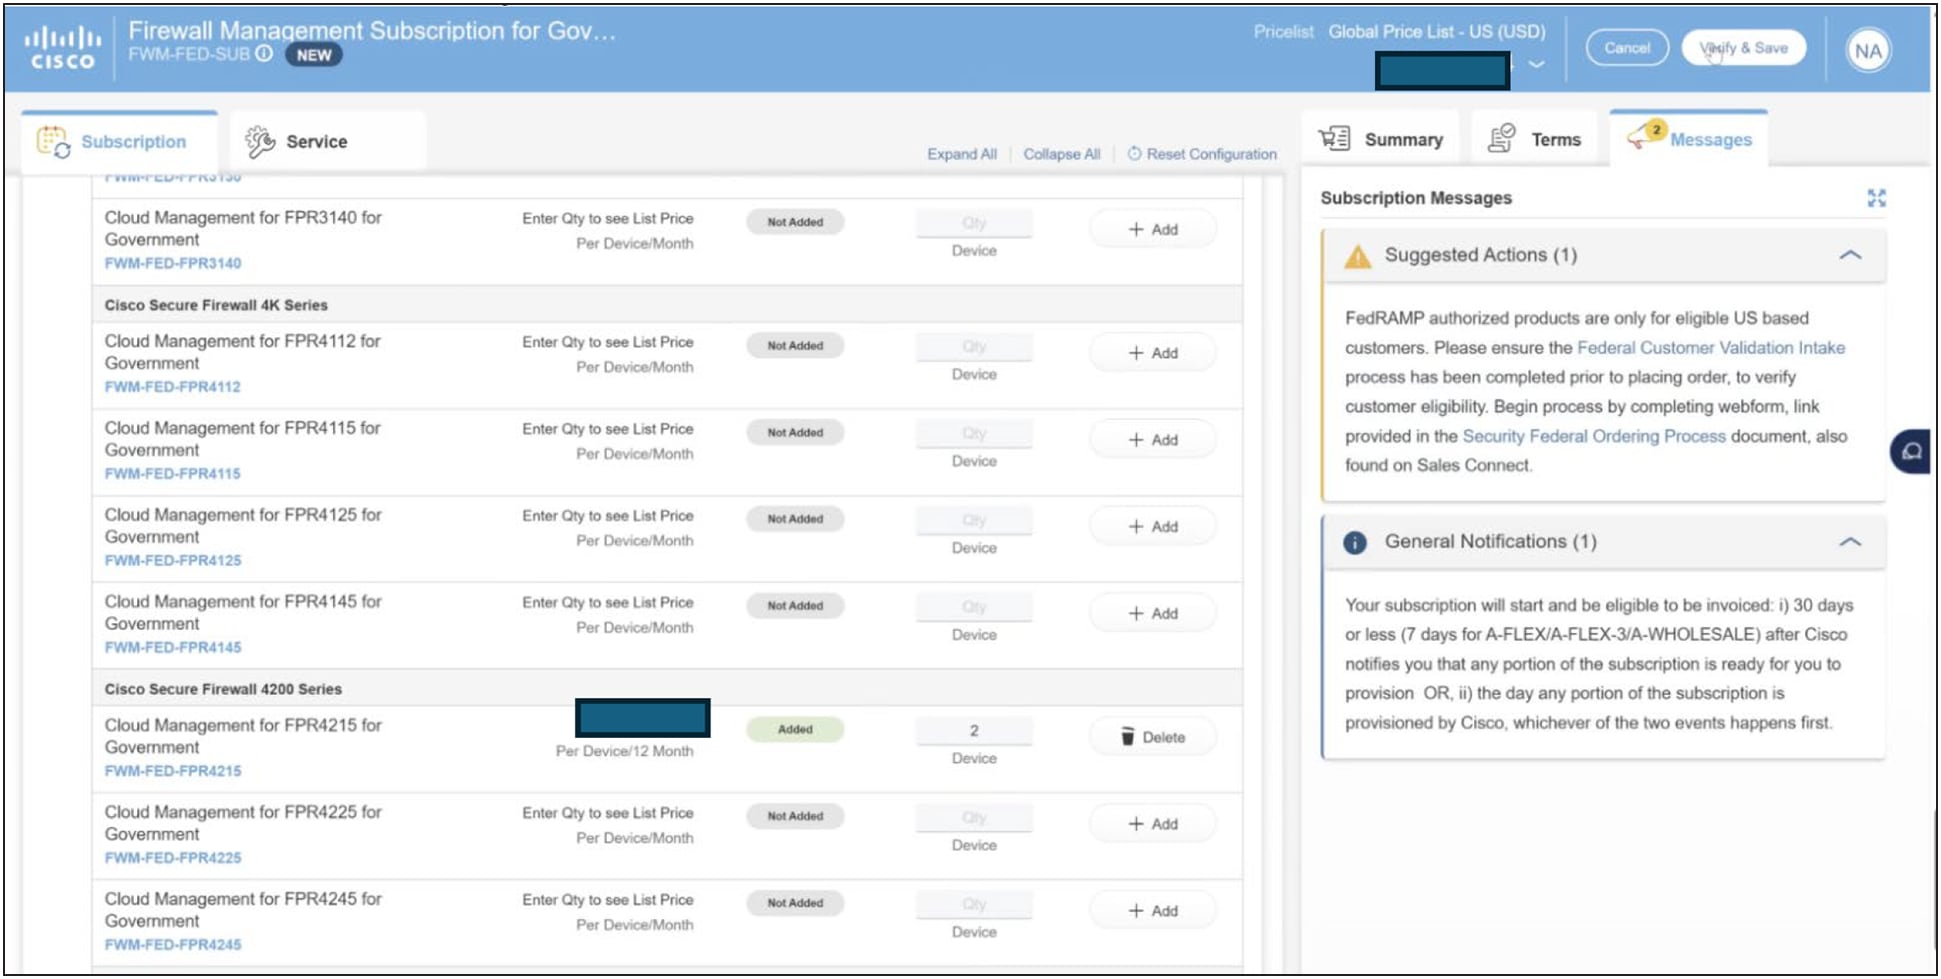The image size is (1941, 979).
Task: Open the FWM-FED-FPR4215 SKU link
Action: pyautogui.click(x=173, y=771)
